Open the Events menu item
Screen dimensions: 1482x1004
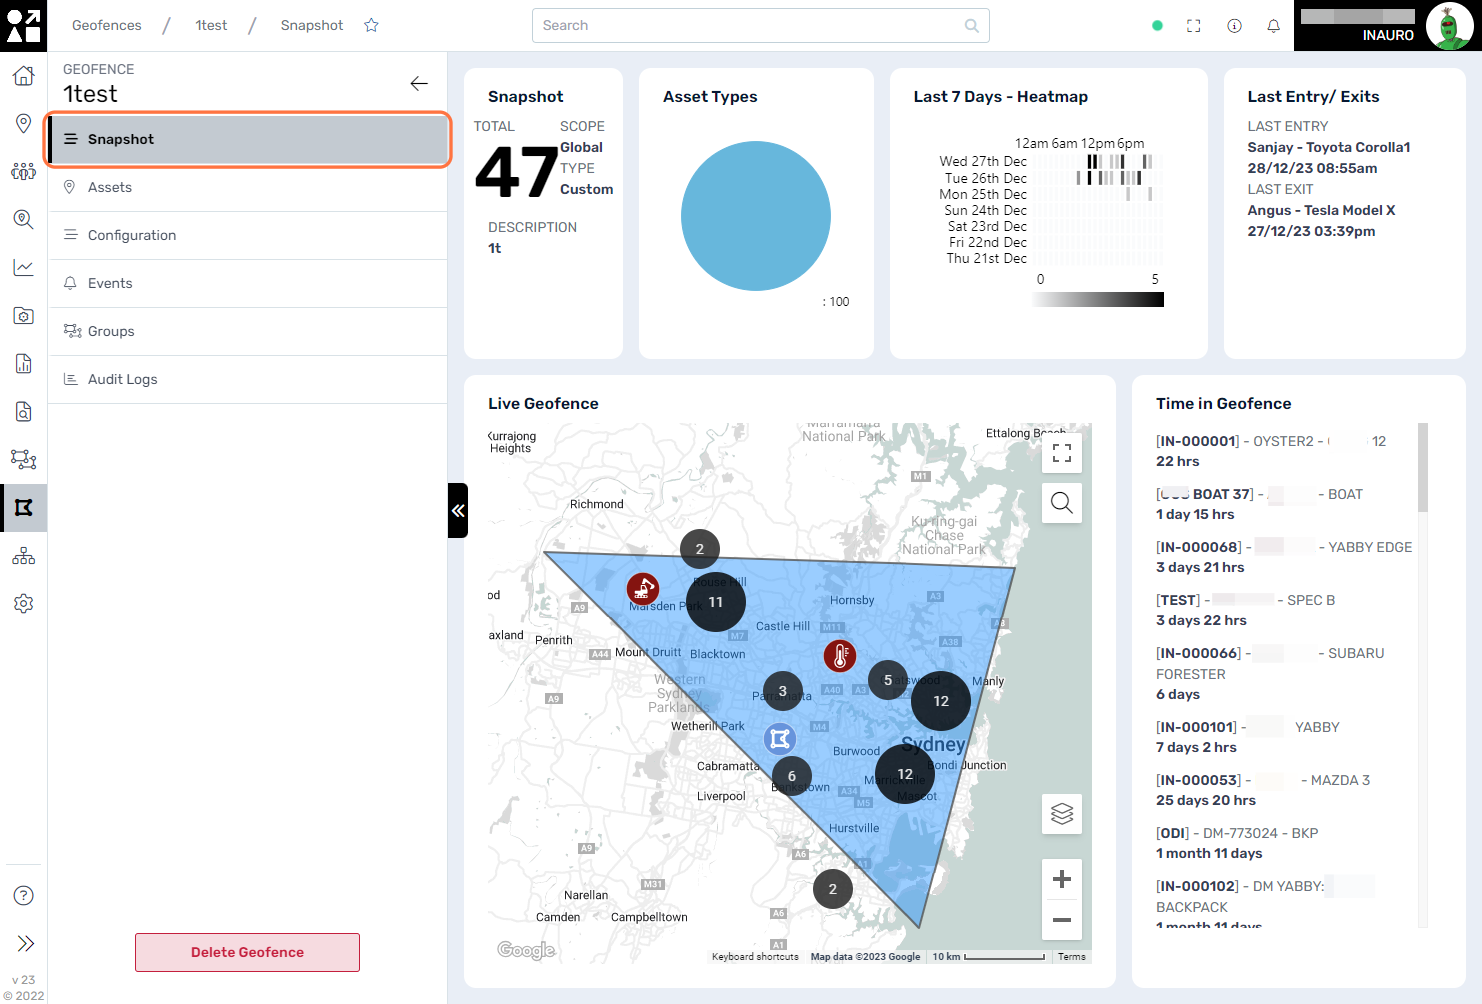coord(248,283)
